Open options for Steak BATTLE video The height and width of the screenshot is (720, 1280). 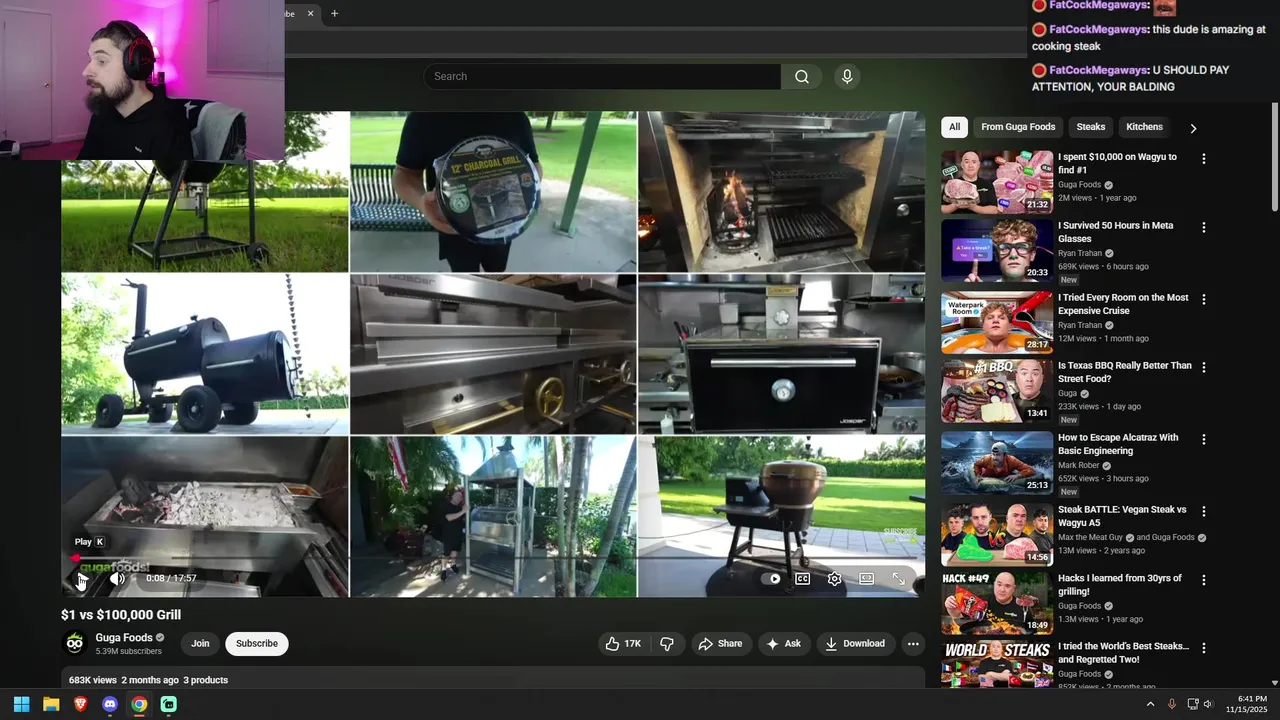point(1204,511)
